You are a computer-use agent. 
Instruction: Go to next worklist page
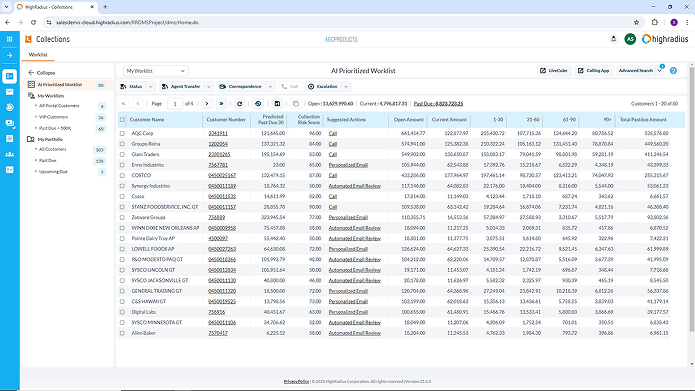click(207, 104)
